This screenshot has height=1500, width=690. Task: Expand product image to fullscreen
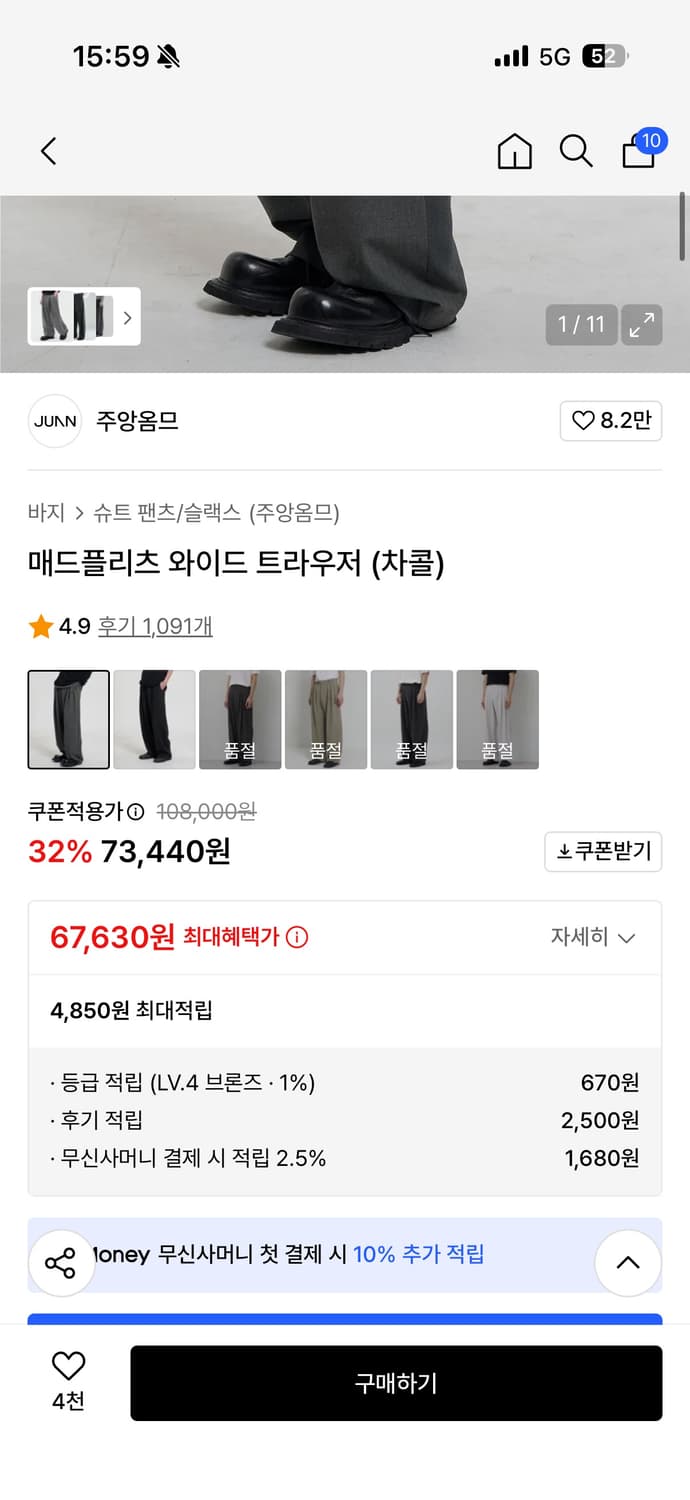click(x=642, y=325)
